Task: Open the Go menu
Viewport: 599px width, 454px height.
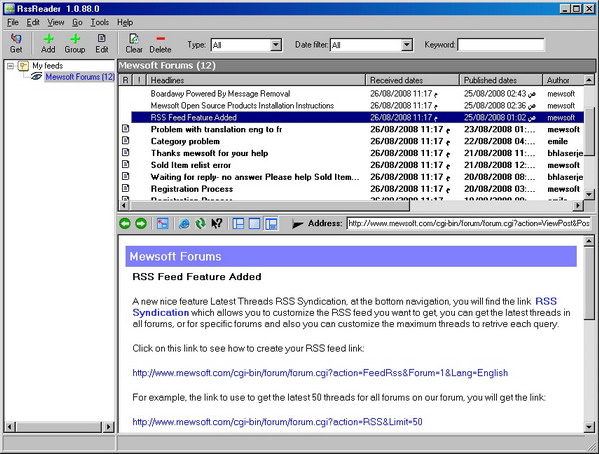Action: [x=77, y=23]
